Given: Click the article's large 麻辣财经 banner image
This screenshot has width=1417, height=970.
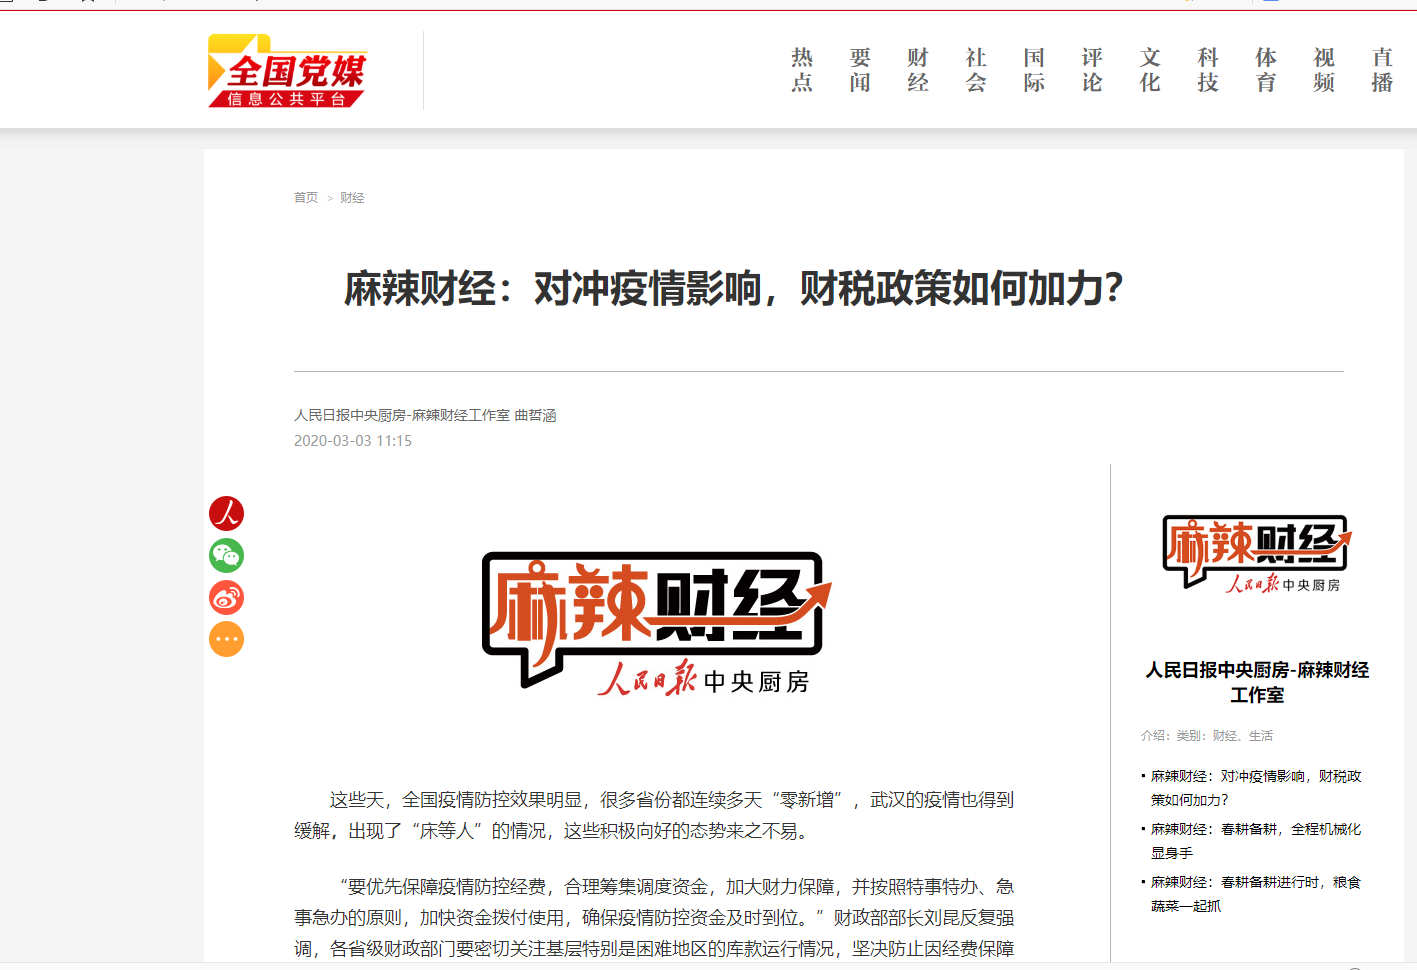Looking at the screenshot, I should pos(657,624).
